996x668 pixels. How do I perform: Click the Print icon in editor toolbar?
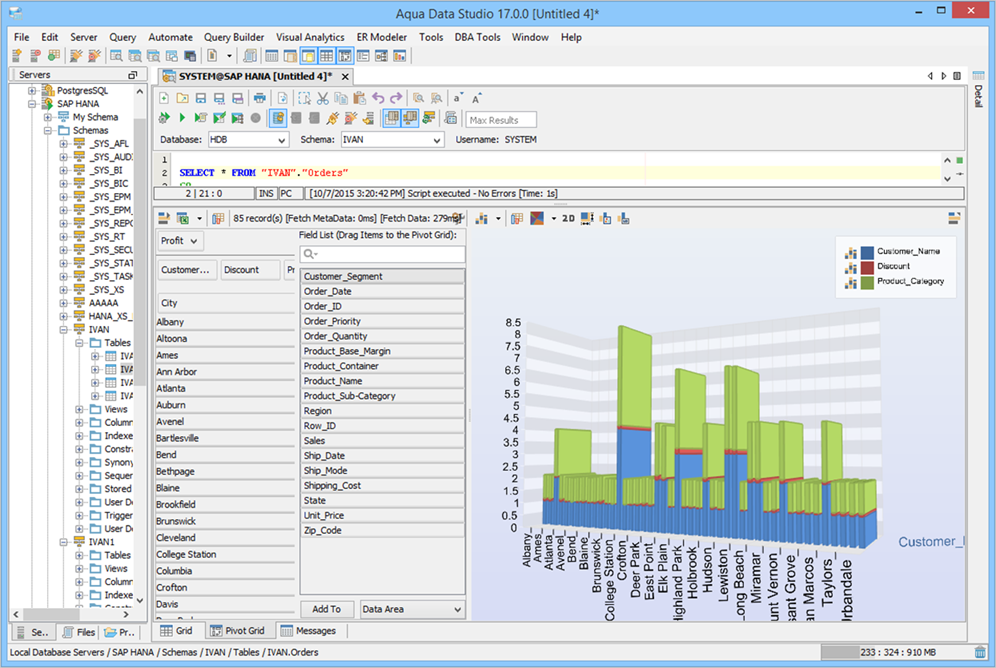(x=259, y=98)
